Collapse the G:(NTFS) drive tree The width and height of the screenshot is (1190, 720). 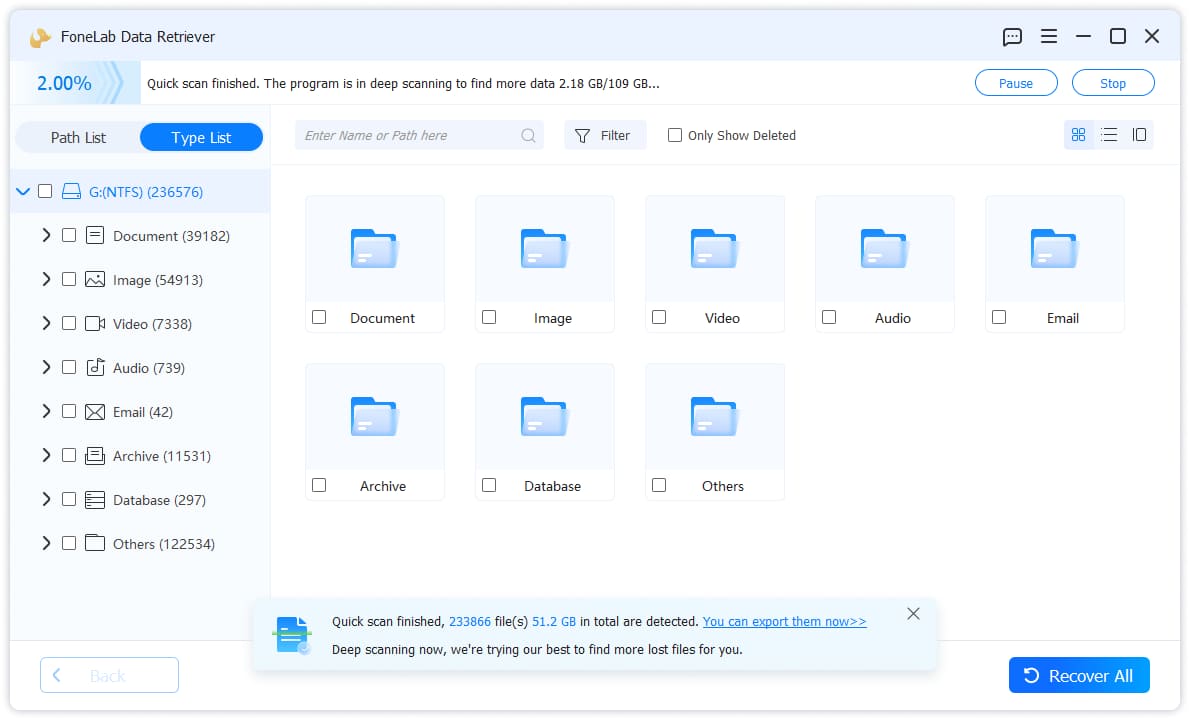(23, 191)
